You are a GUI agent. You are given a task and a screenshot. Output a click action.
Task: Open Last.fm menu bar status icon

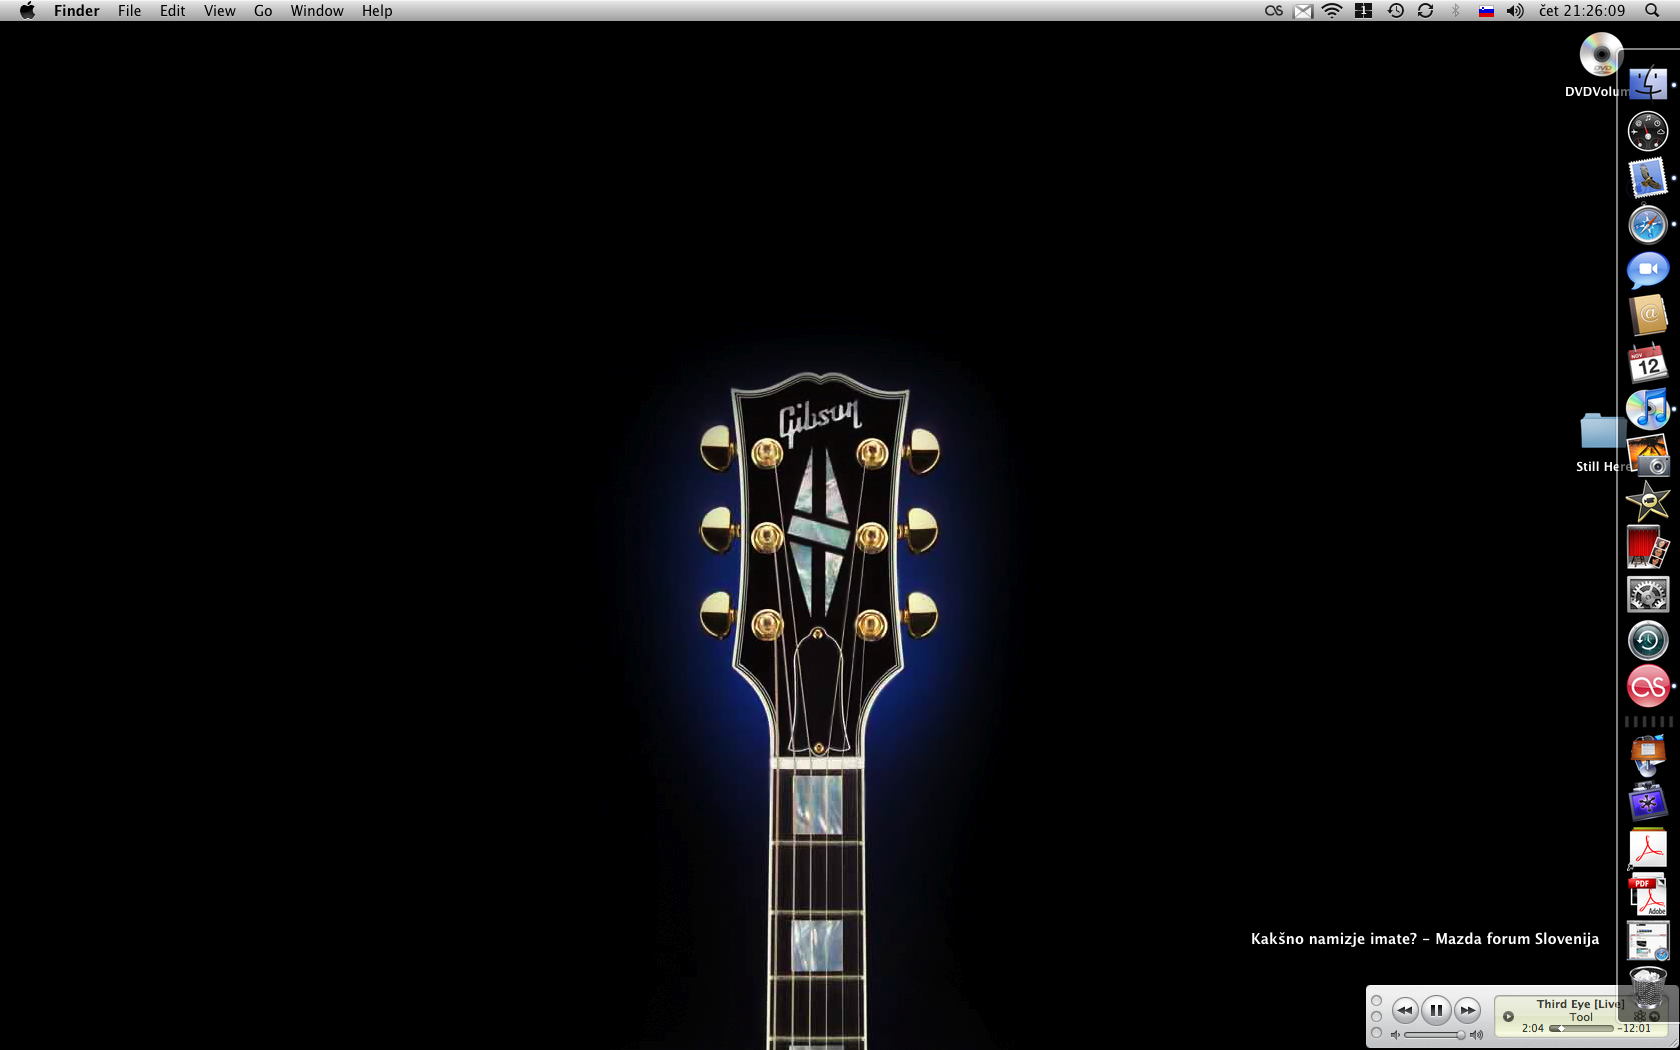click(x=1273, y=11)
